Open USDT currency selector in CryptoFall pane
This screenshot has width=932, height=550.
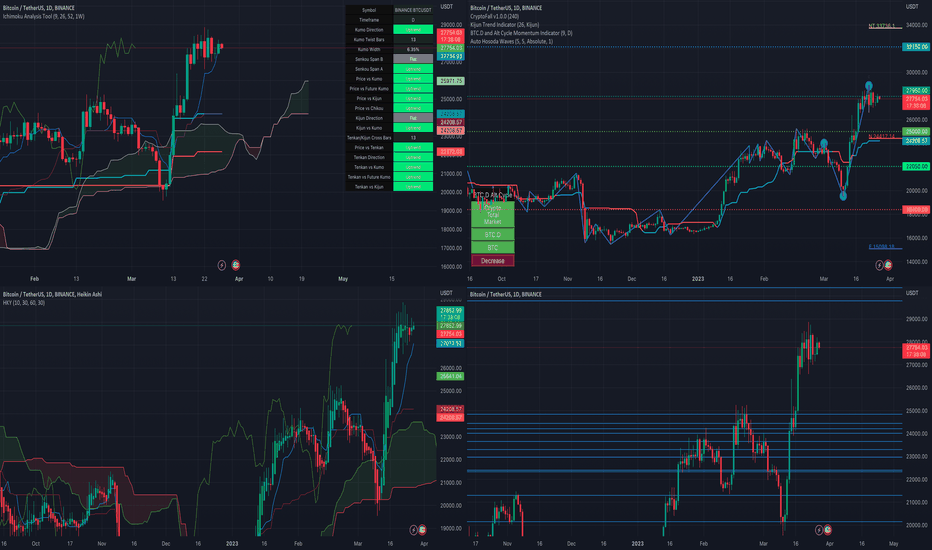912,7
